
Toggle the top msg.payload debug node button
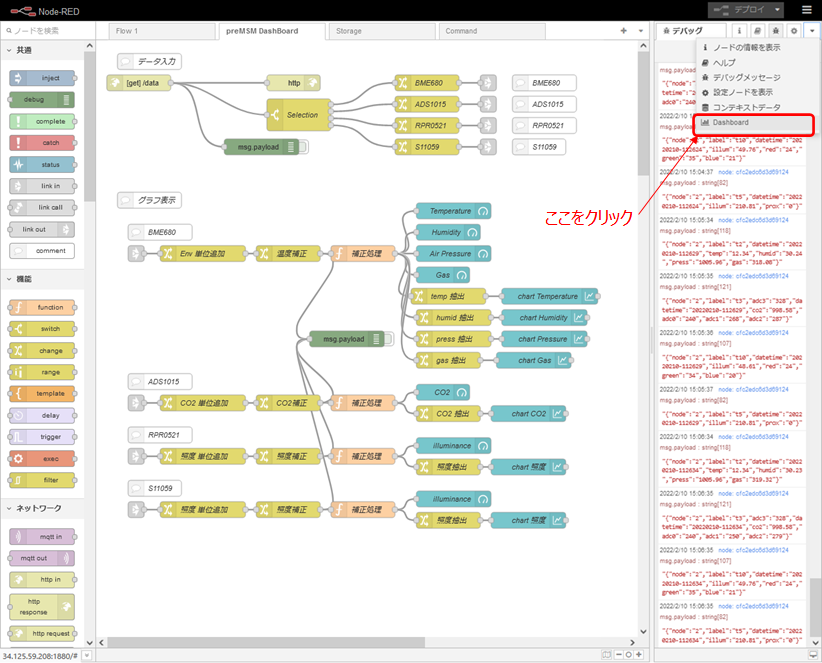(x=302, y=146)
